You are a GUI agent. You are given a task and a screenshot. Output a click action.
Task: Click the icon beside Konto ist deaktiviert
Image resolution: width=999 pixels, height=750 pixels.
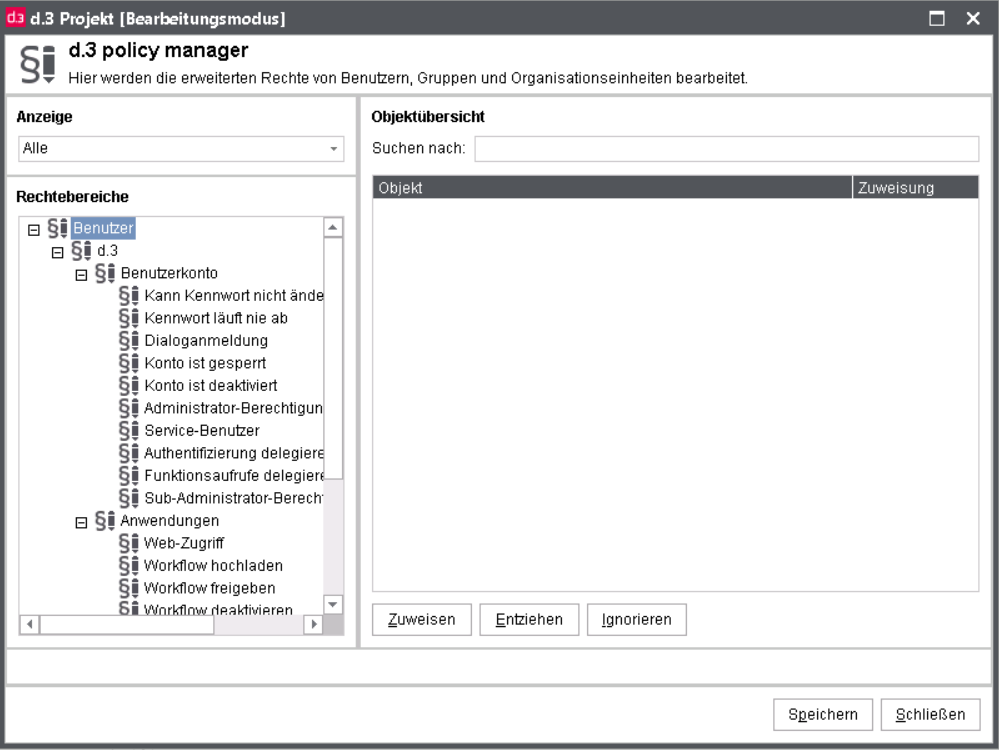129,386
